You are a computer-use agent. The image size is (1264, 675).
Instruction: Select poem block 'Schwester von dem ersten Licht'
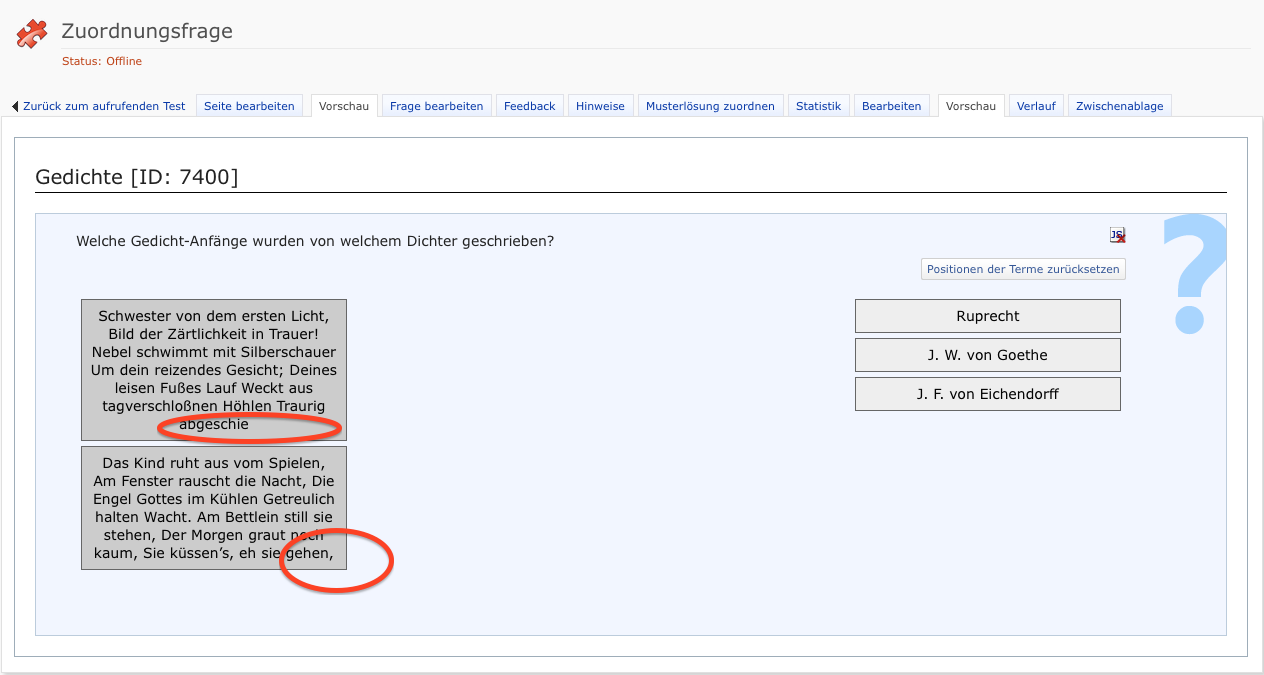(214, 369)
